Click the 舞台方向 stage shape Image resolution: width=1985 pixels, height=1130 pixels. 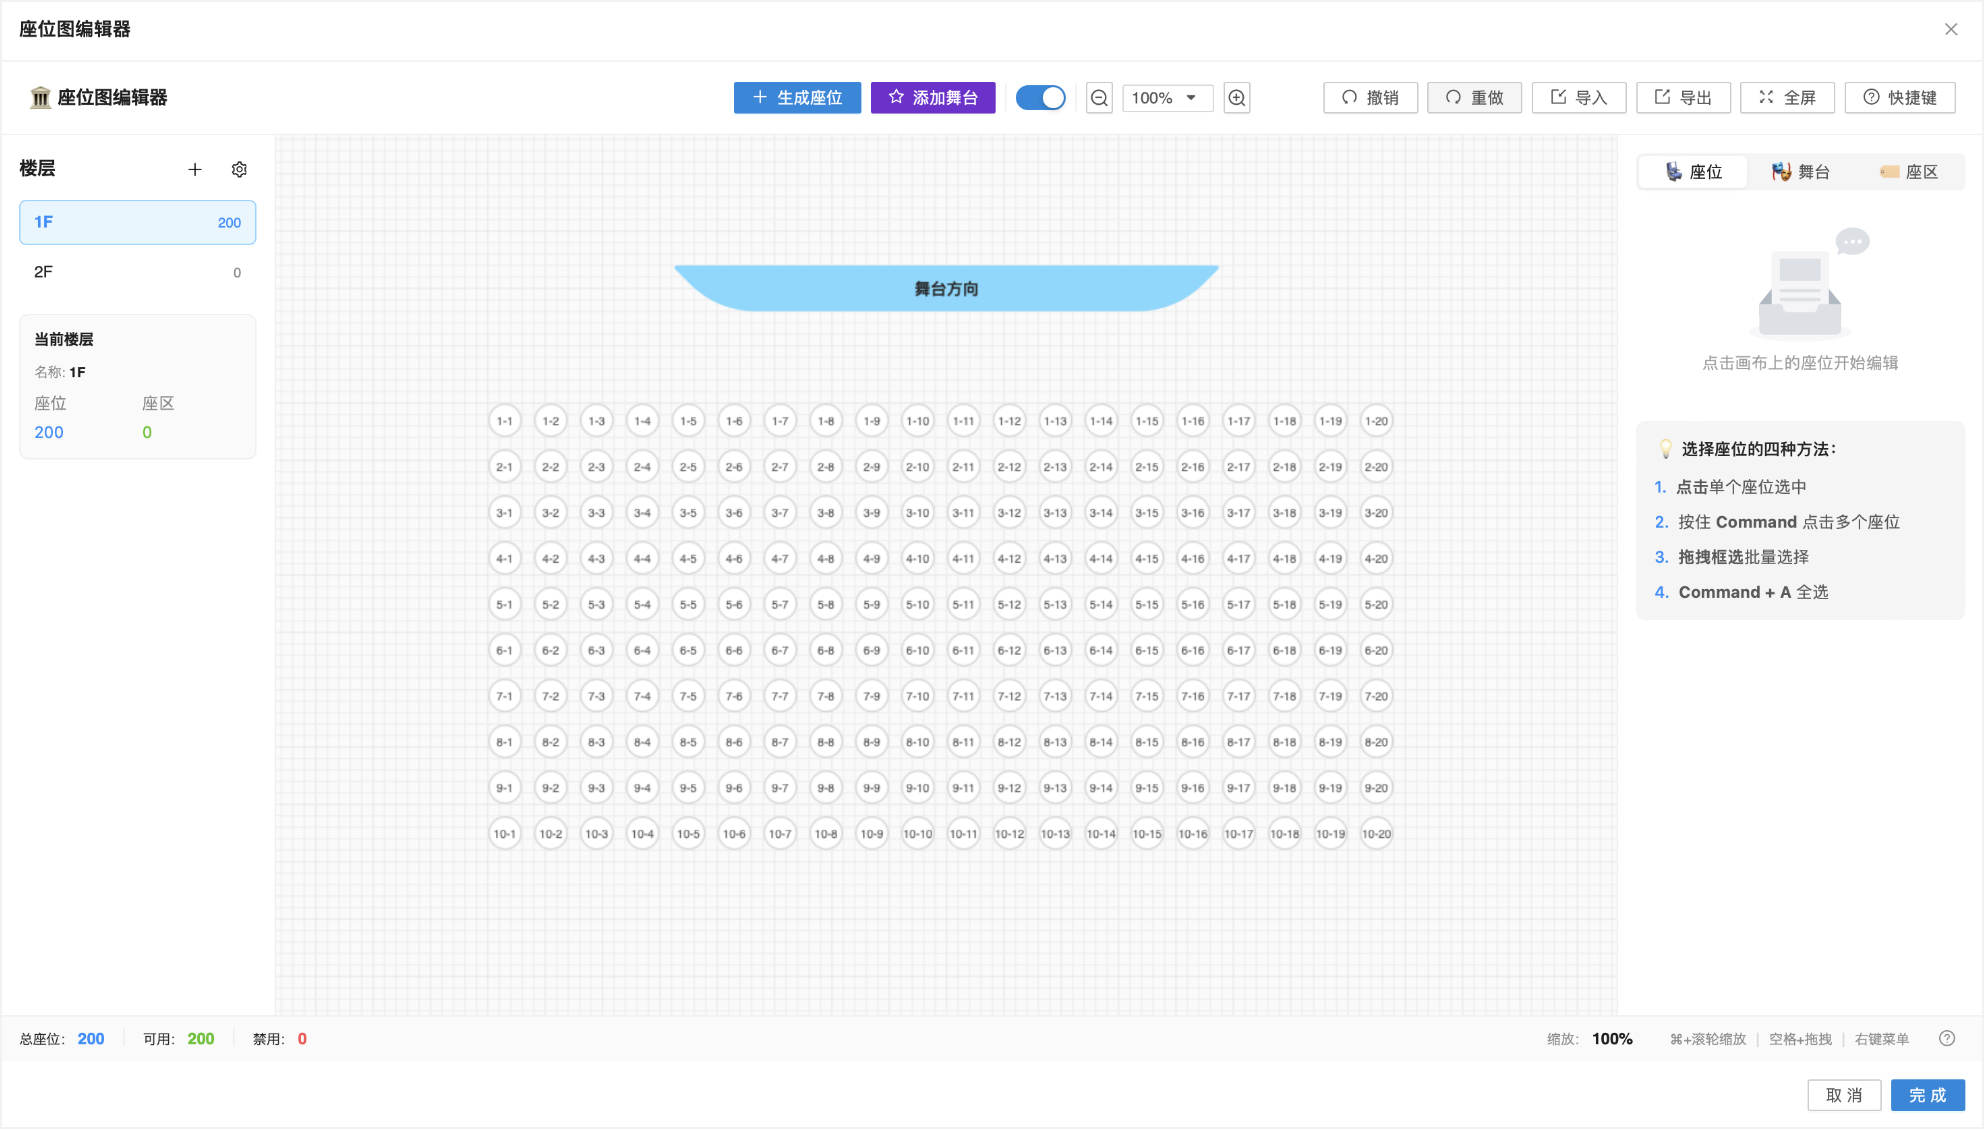click(946, 289)
